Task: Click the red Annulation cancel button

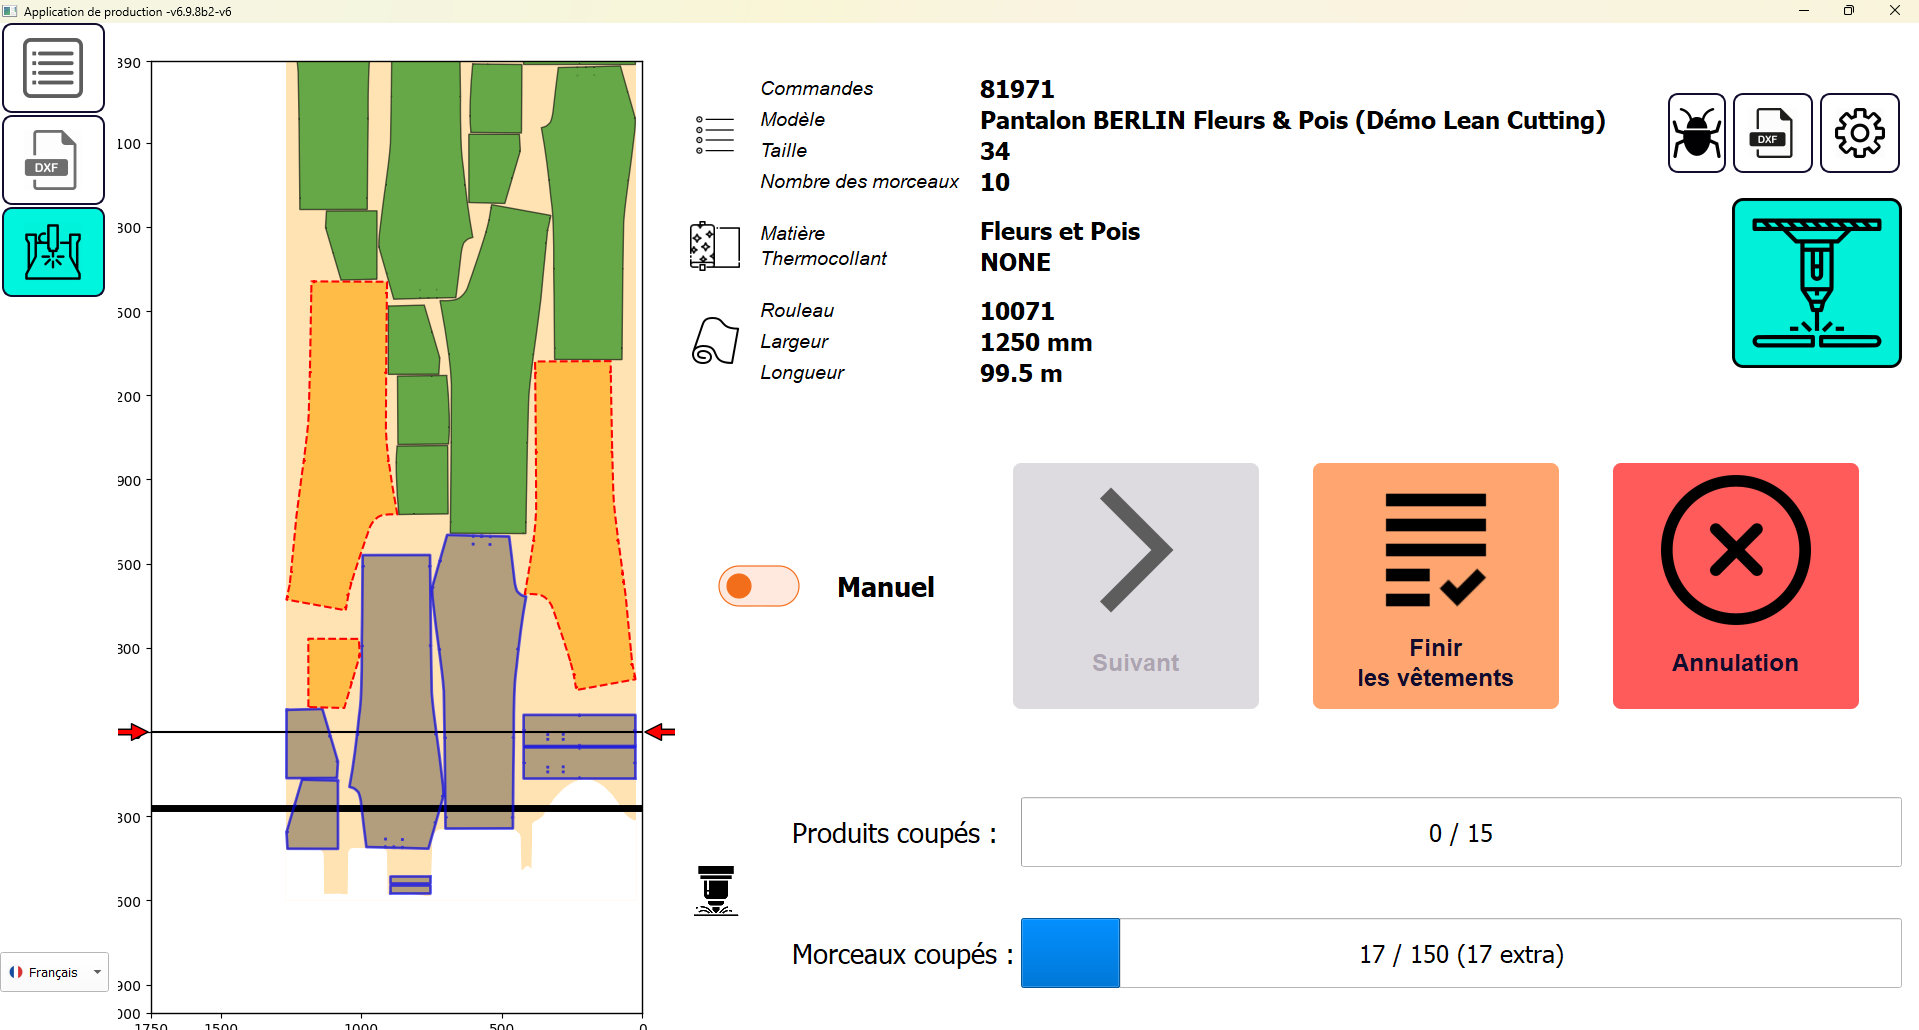Action: (x=1735, y=586)
